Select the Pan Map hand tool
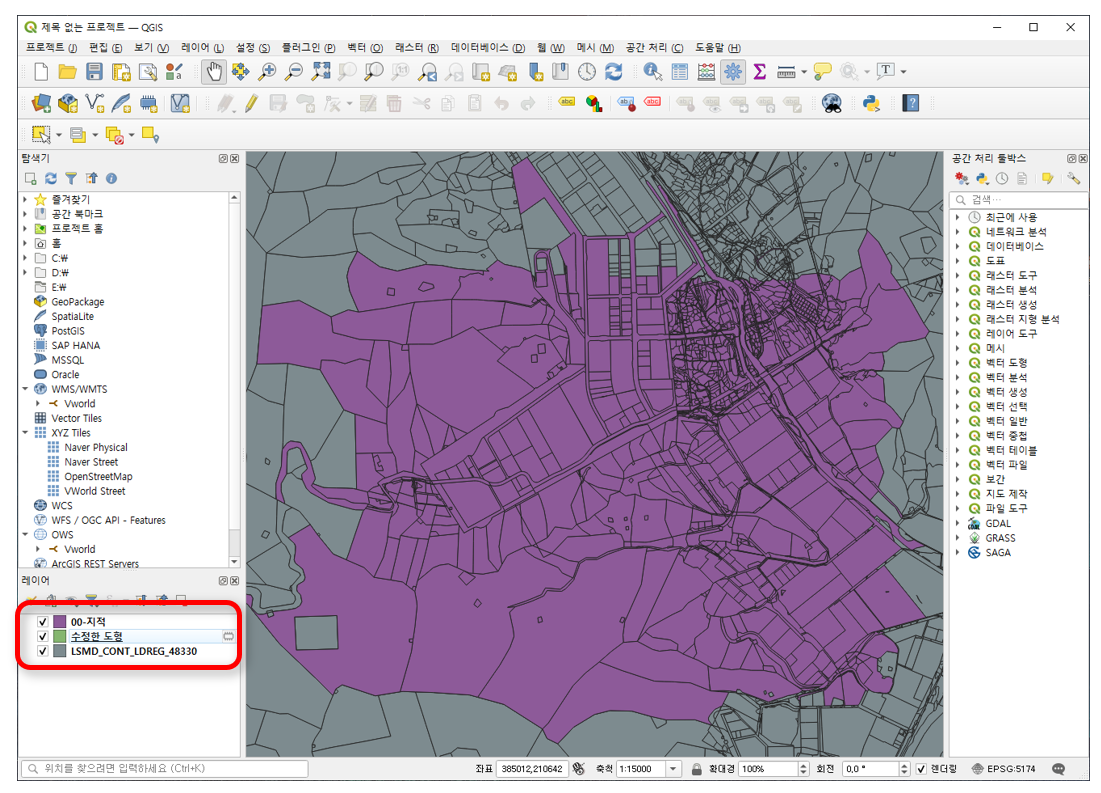 tap(214, 72)
